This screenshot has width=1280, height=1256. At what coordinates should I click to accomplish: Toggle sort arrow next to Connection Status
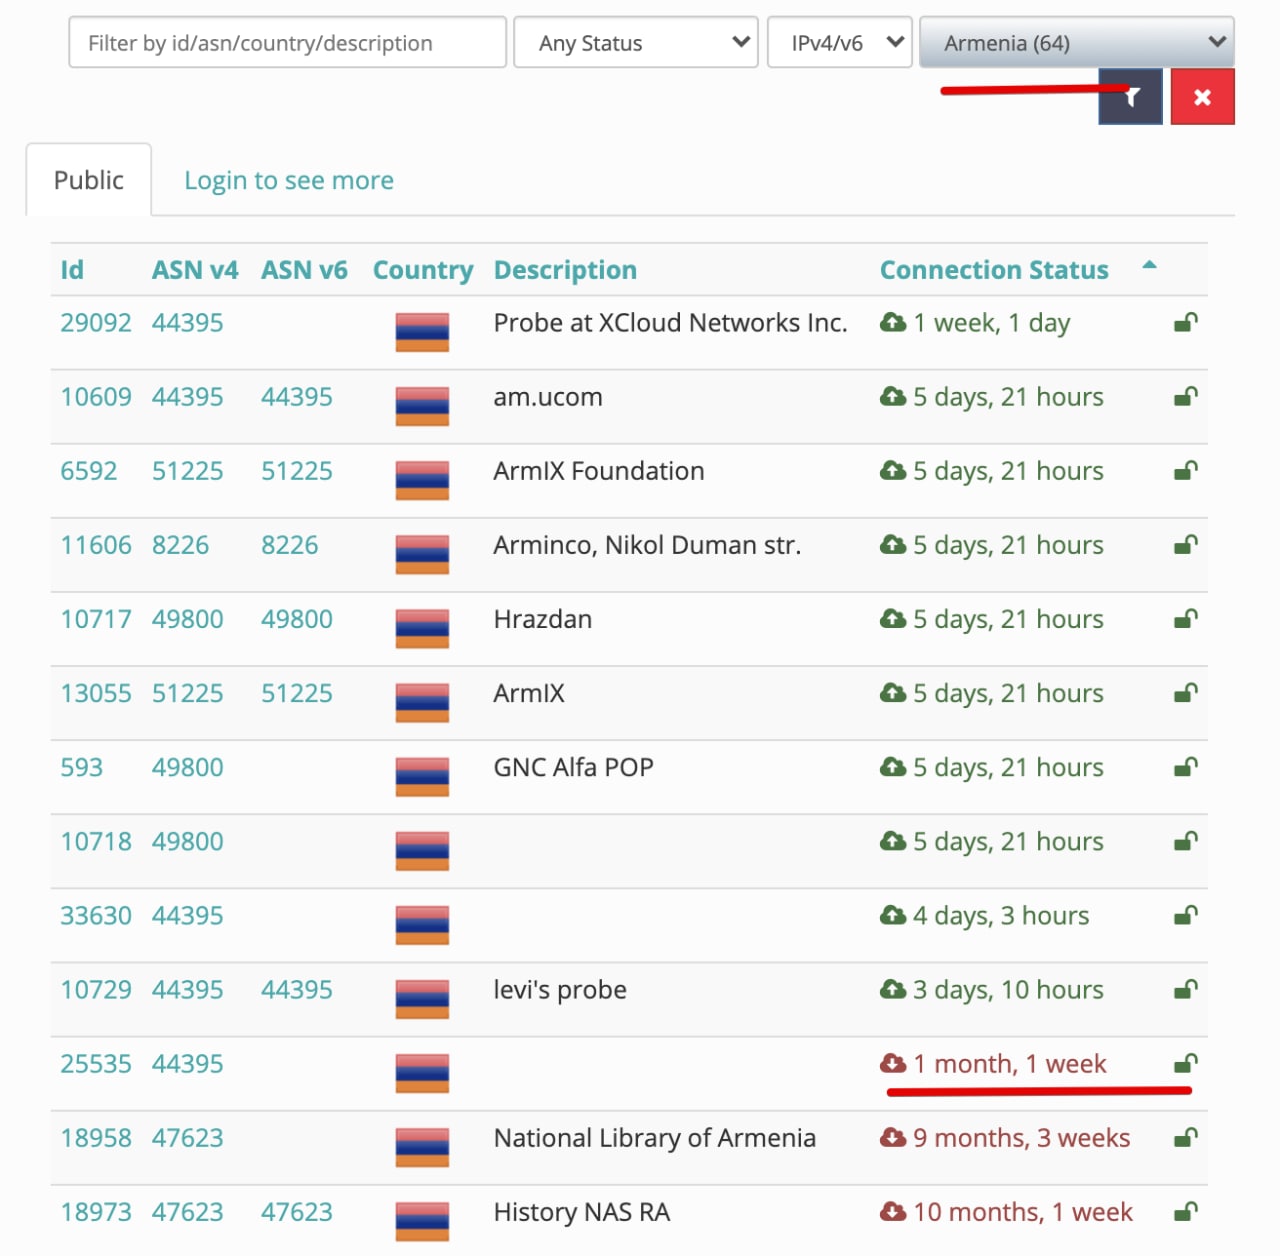(x=1149, y=265)
